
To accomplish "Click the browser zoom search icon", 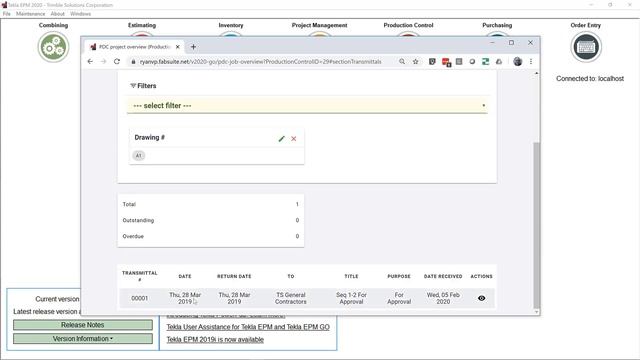I will coord(402,62).
